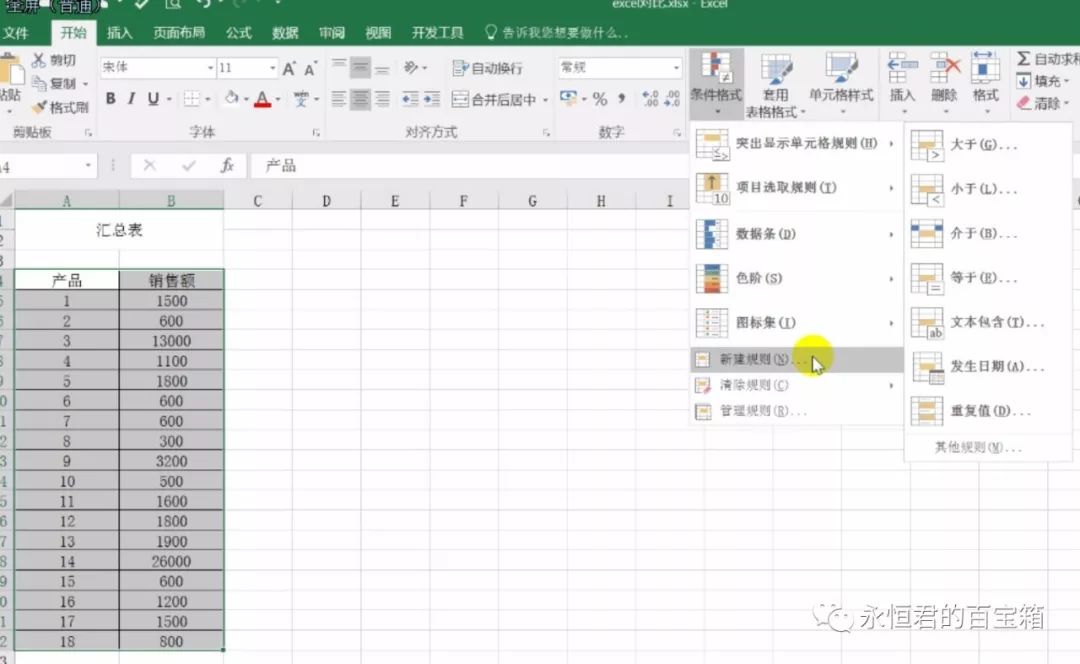The image size is (1080, 664).
Task: Toggle 自动换行 wrap text
Action: pos(488,68)
